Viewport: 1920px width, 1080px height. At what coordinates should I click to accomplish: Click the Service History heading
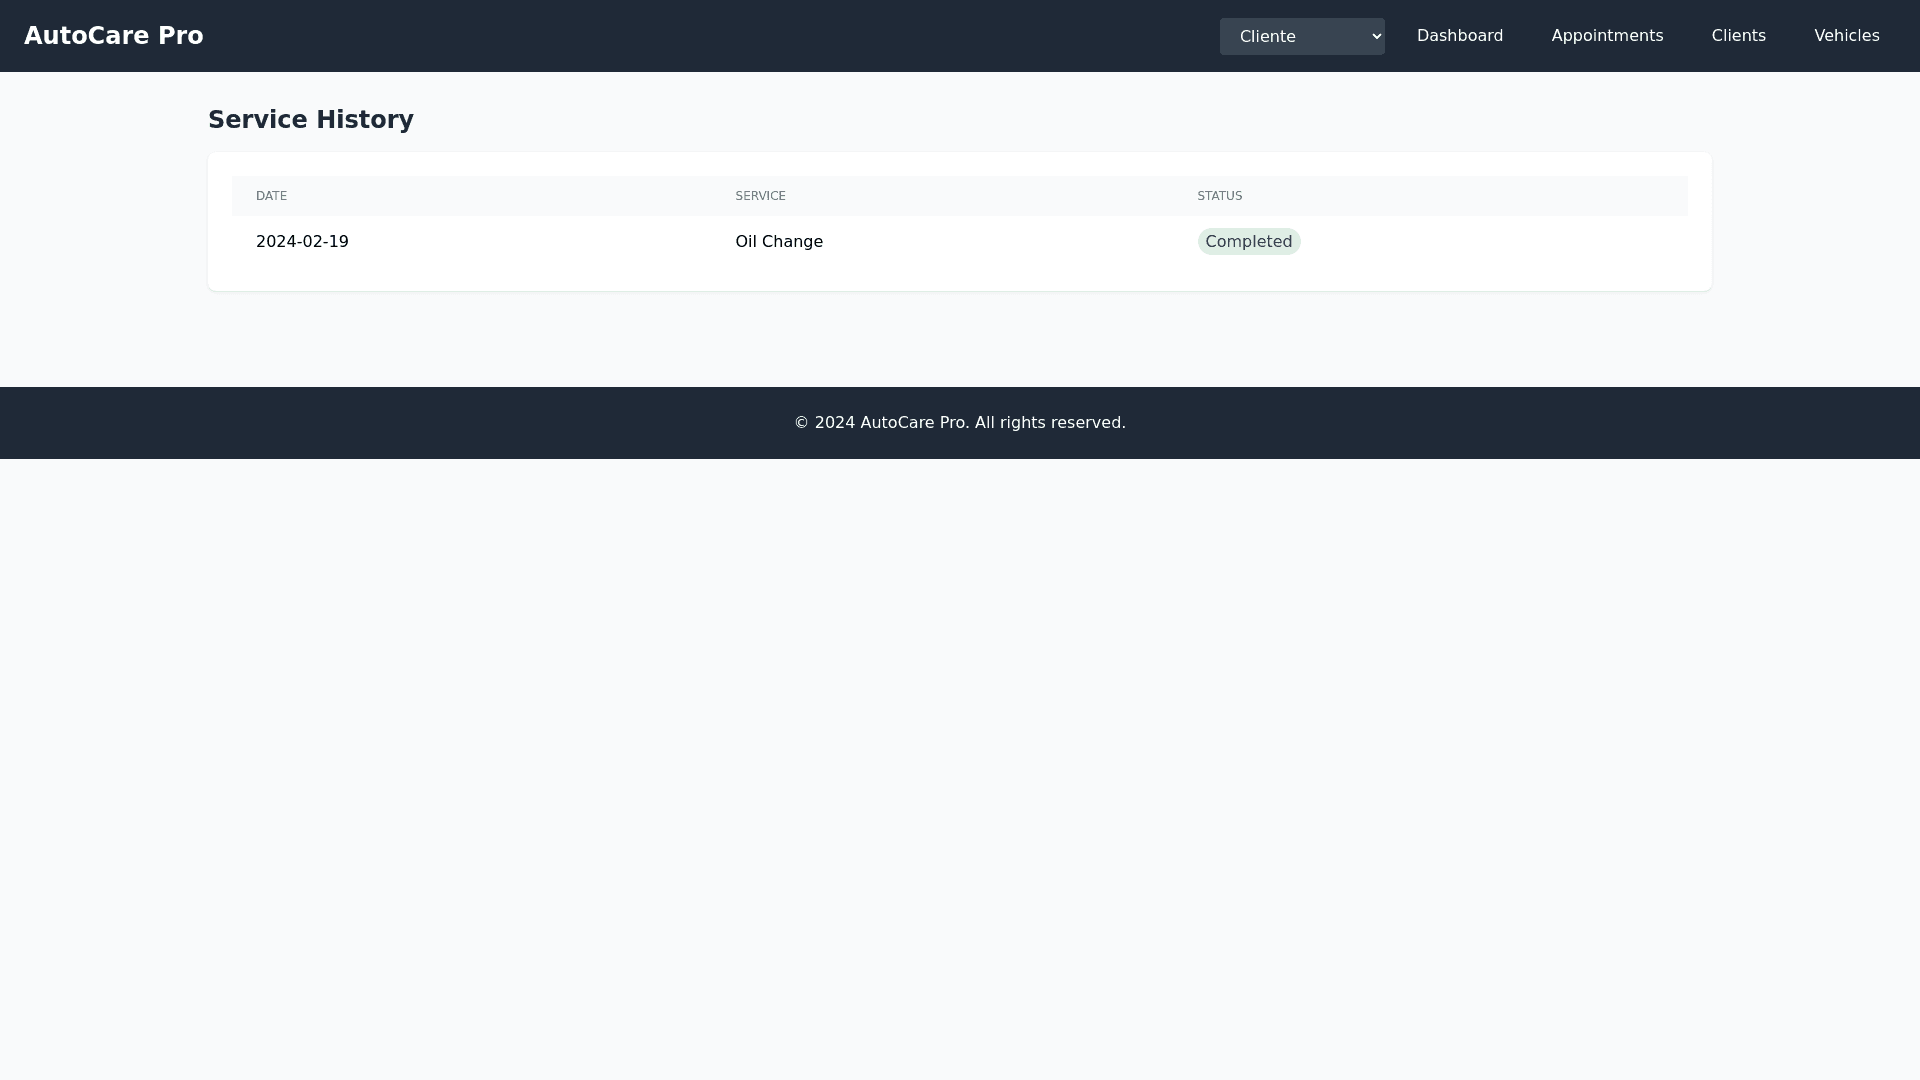point(310,120)
